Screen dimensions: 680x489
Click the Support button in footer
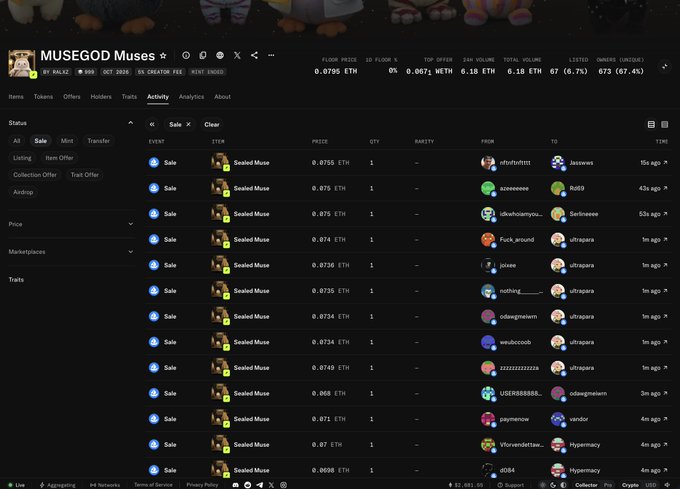pyautogui.click(x=510, y=485)
